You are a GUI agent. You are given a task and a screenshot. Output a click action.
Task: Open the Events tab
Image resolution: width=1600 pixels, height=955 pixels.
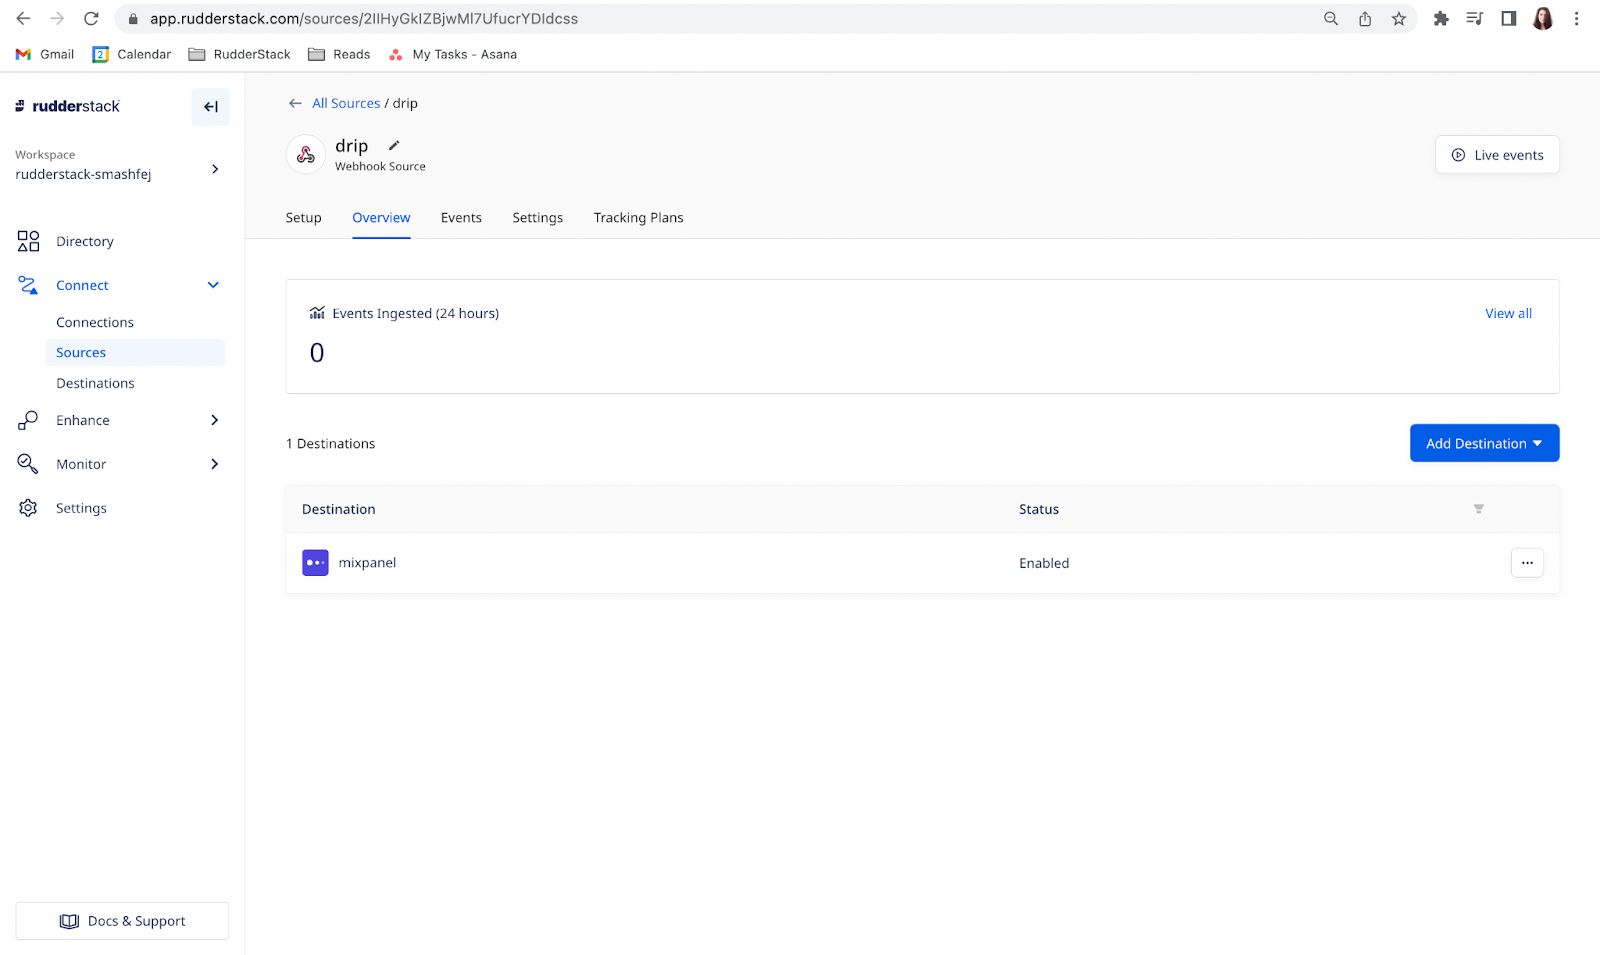461,218
